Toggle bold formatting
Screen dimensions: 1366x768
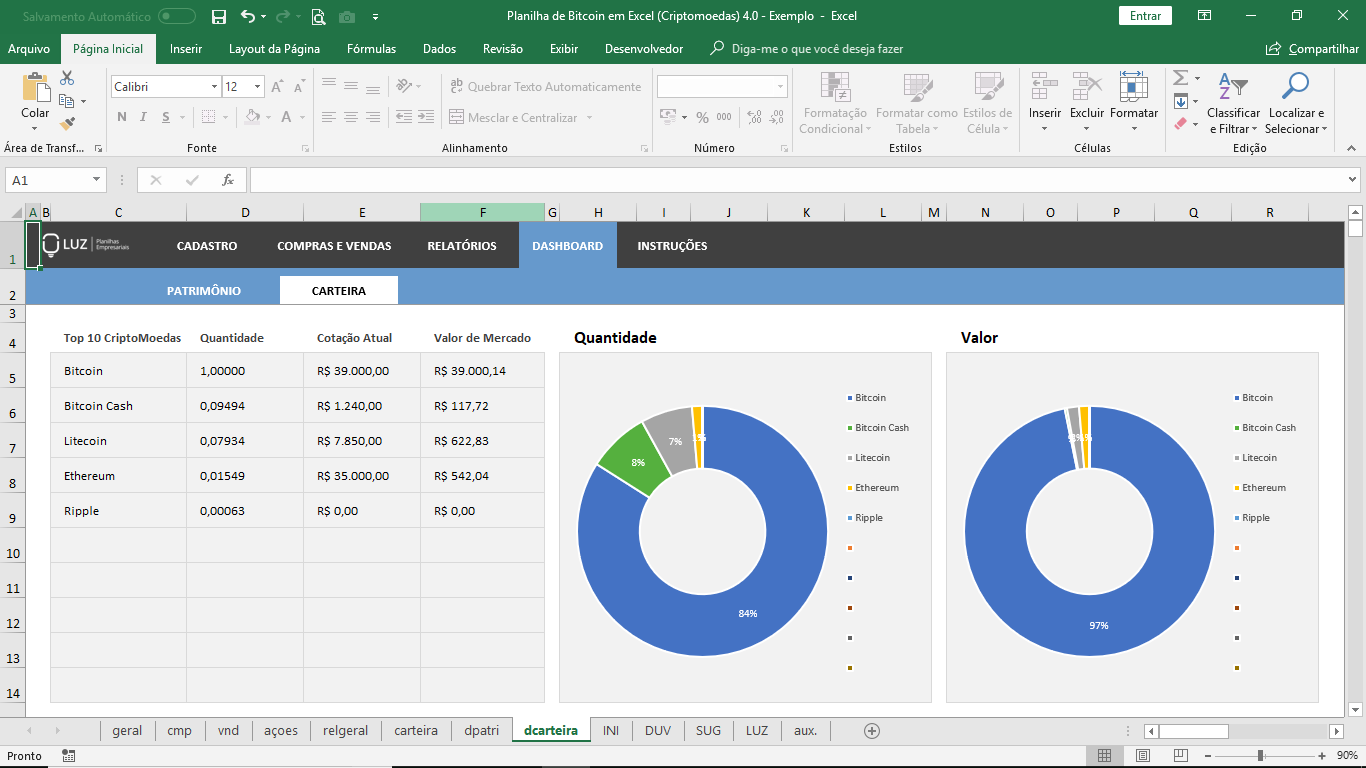[x=121, y=118]
